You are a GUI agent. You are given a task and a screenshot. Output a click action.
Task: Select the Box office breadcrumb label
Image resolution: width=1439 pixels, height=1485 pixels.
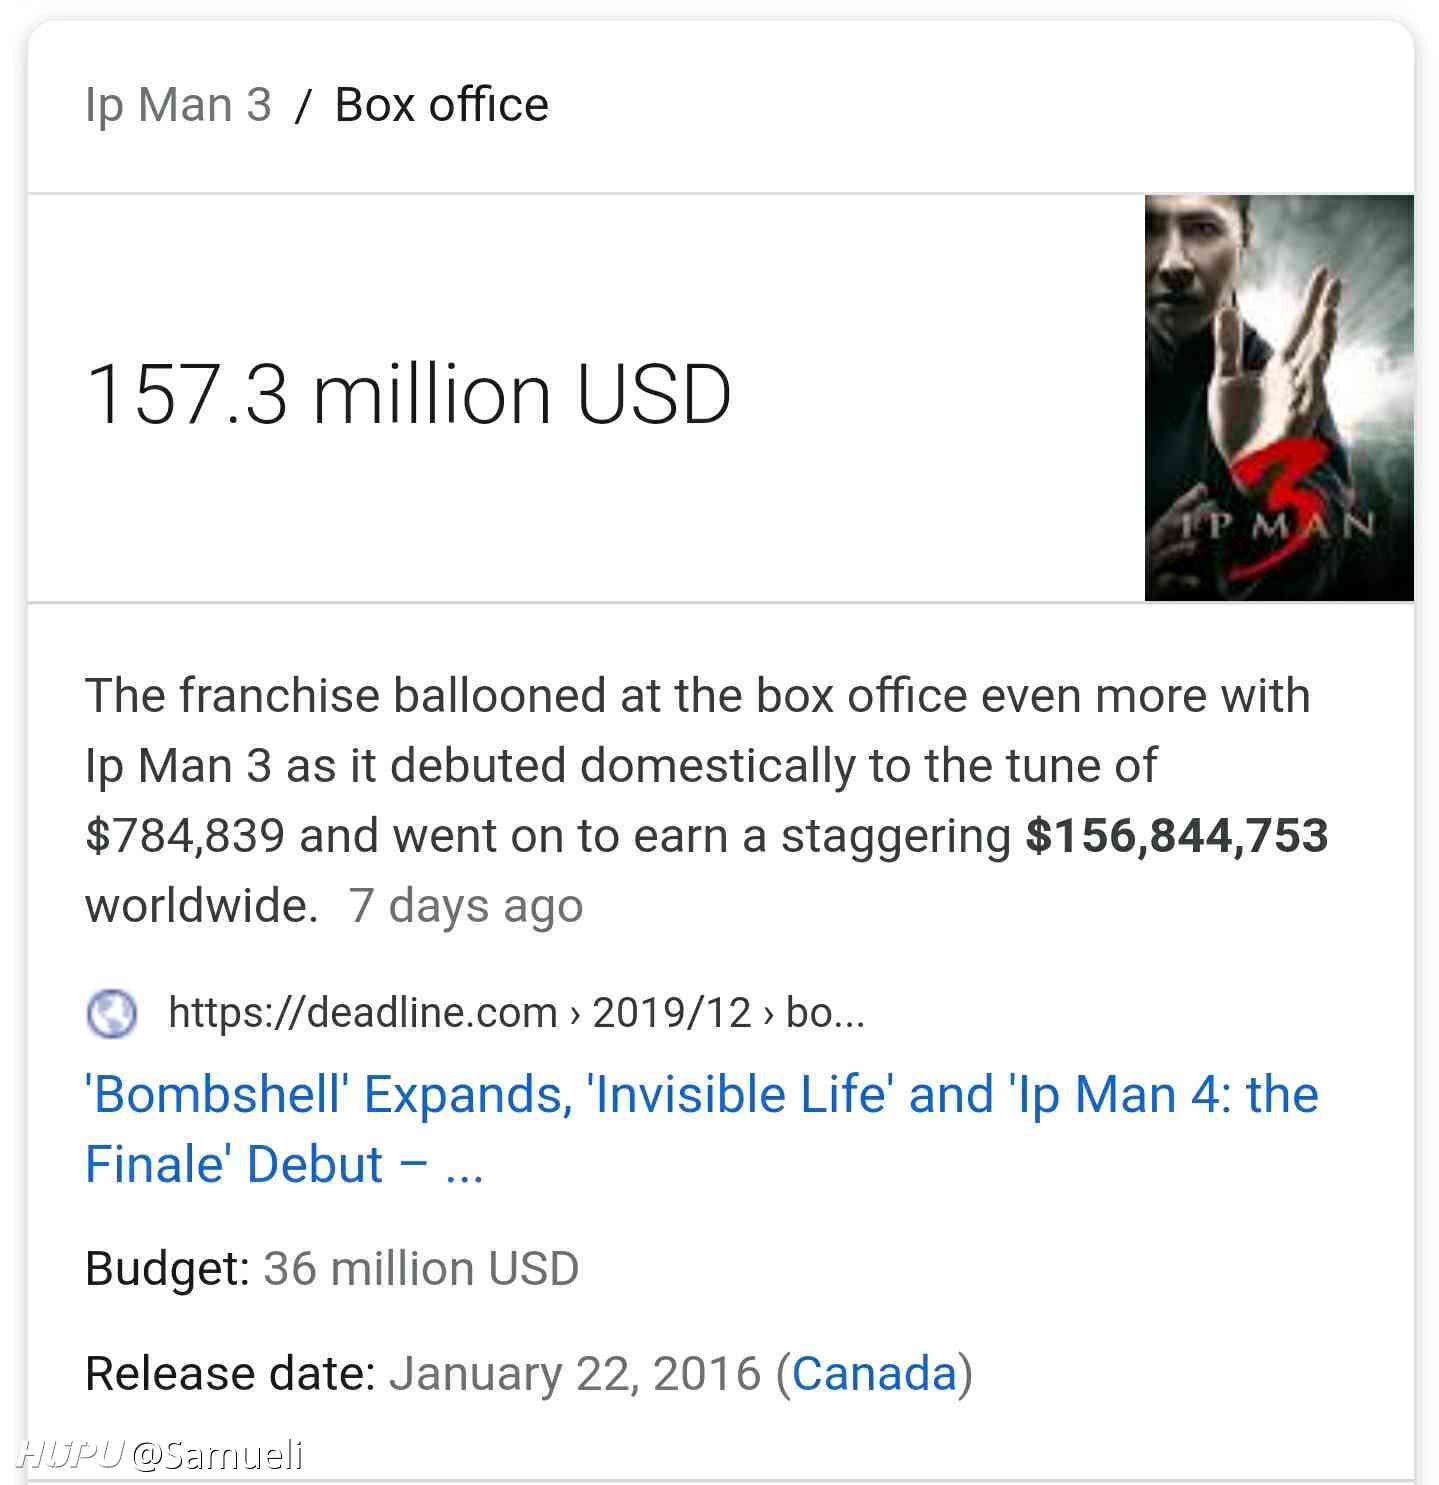coord(441,105)
